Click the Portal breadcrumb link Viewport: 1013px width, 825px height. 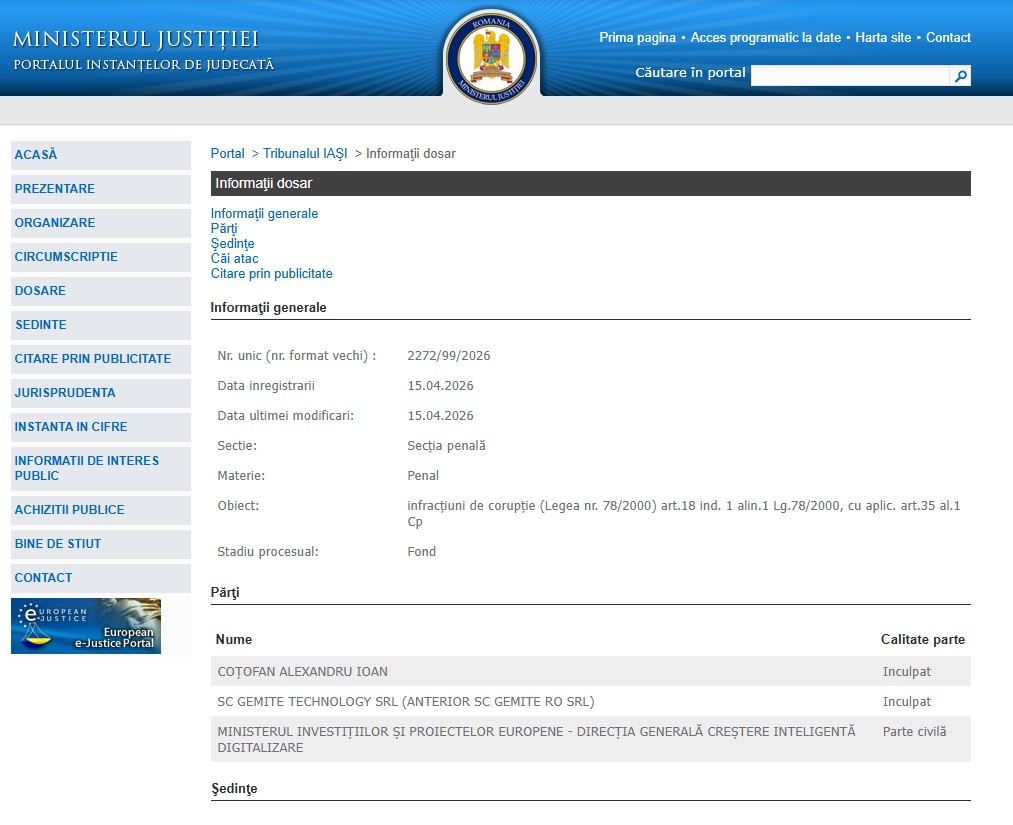(x=227, y=154)
